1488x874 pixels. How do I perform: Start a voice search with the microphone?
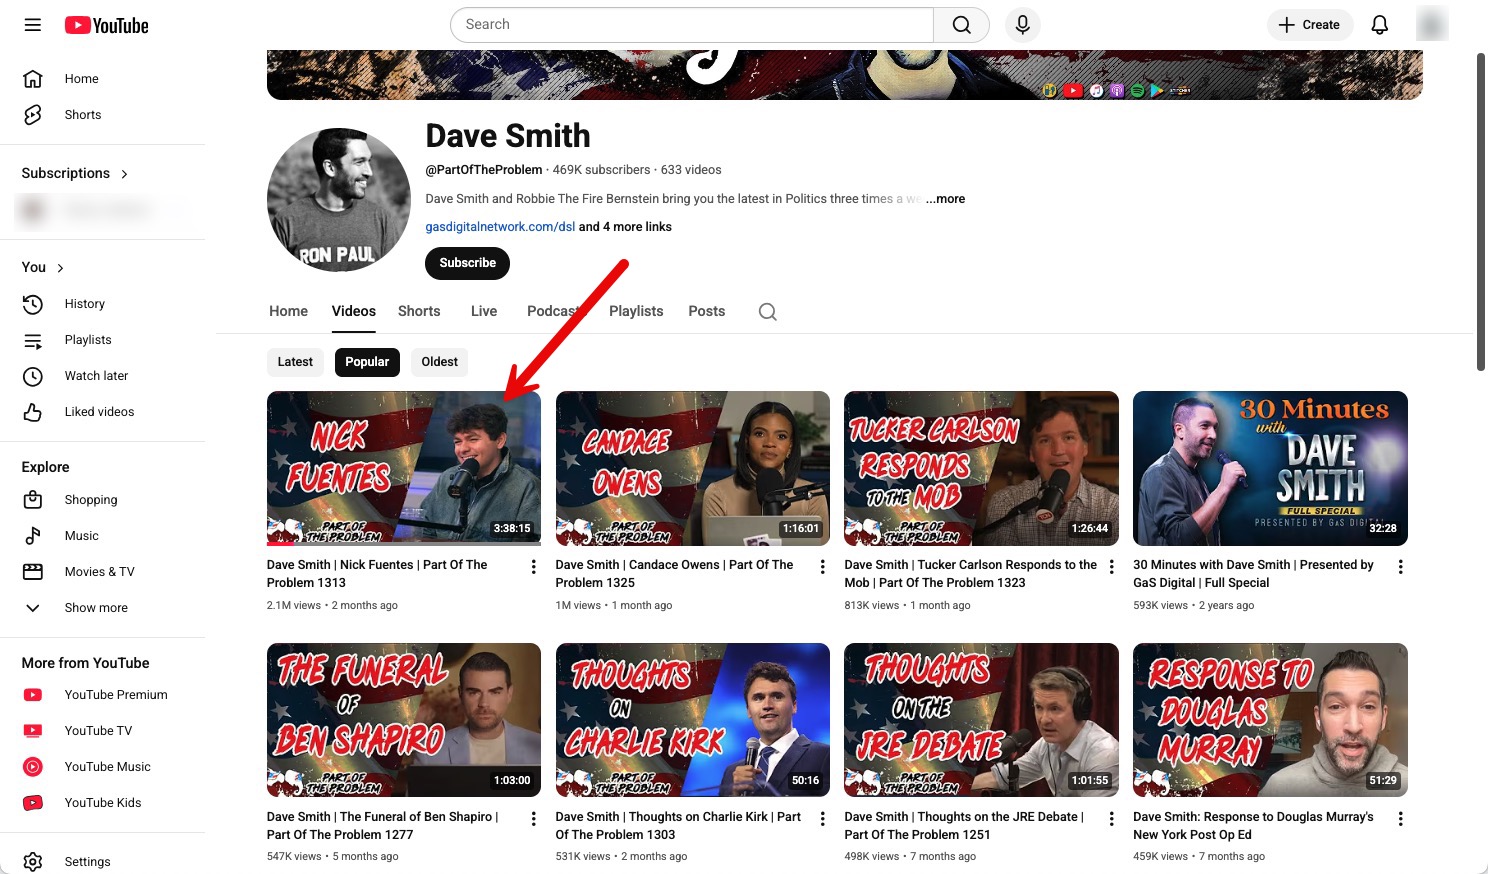1022,24
